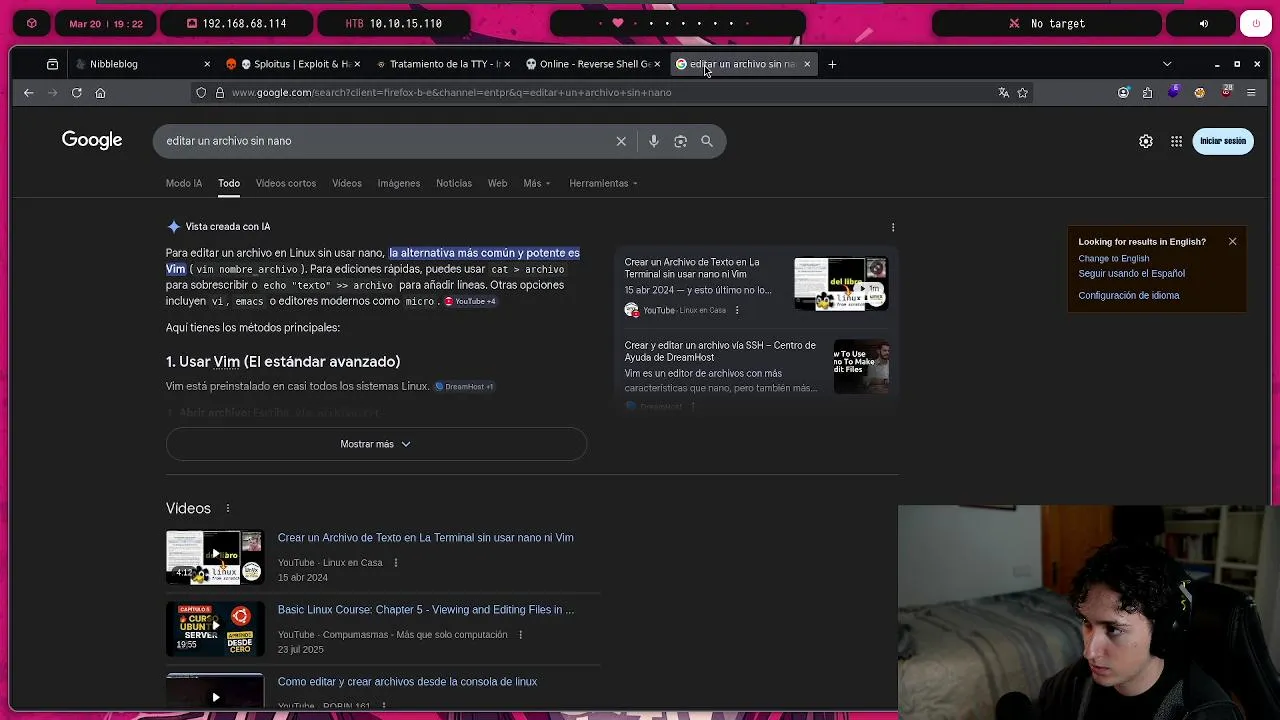Click the Firefox back arrow
Screen dimensions: 1280x720
pyautogui.click(x=28, y=92)
